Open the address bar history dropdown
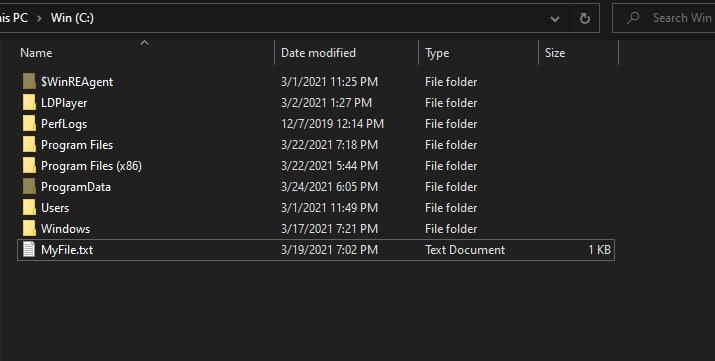The image size is (715, 361). 555,19
